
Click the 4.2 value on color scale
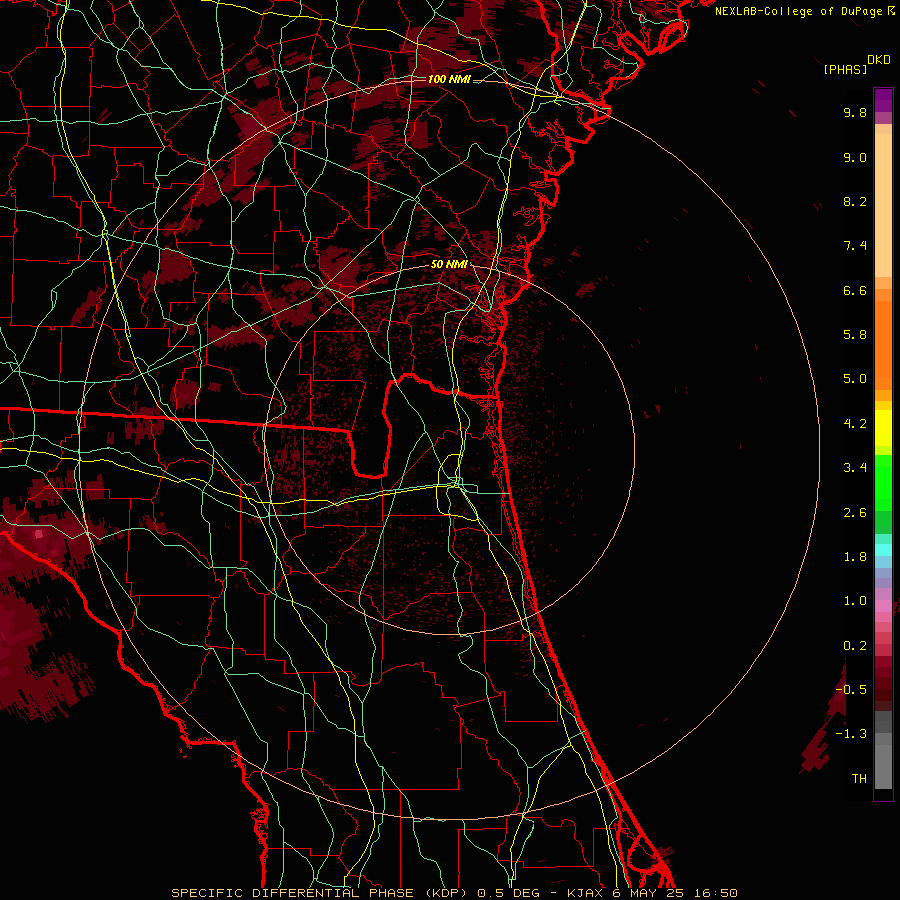[x=855, y=424]
